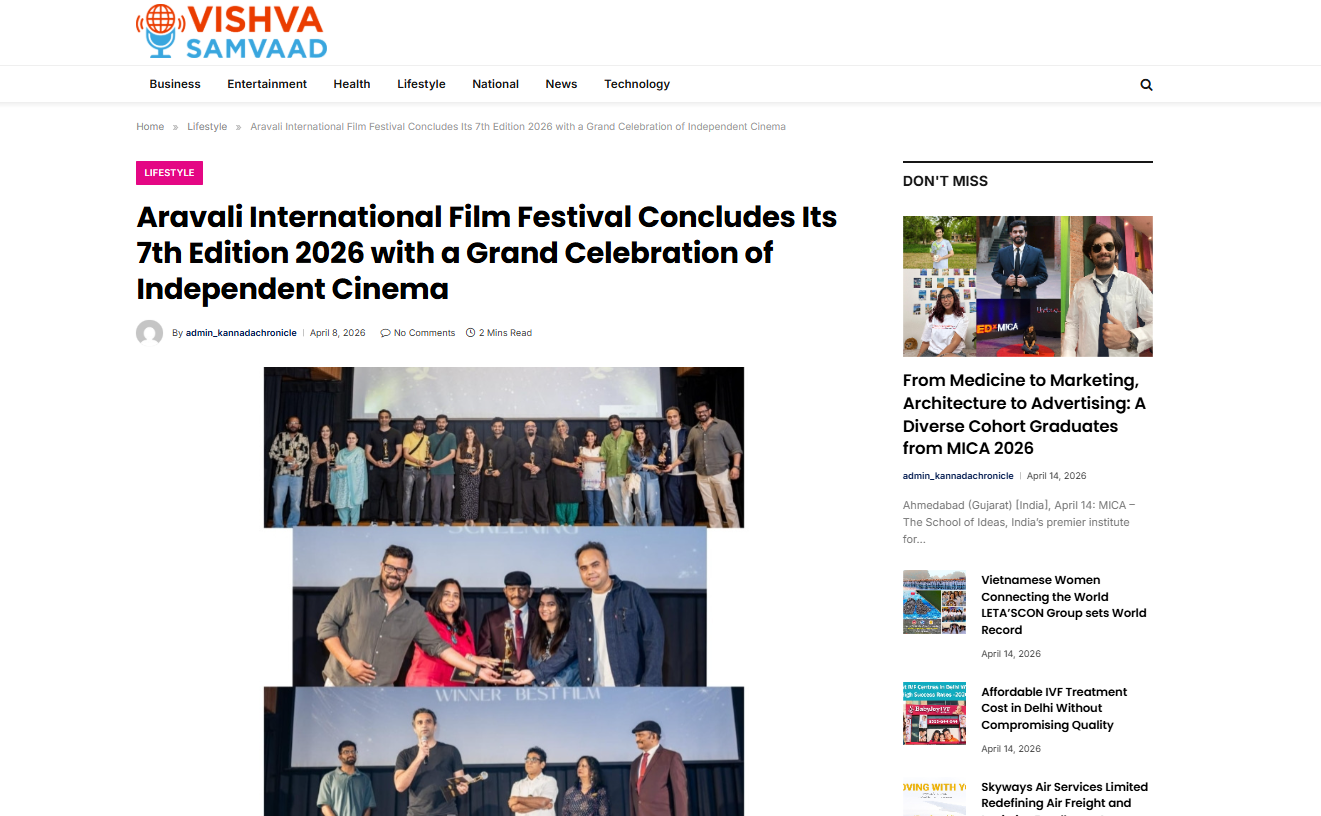Click the author avatar icon
This screenshot has width=1321, height=816.
pos(150,333)
